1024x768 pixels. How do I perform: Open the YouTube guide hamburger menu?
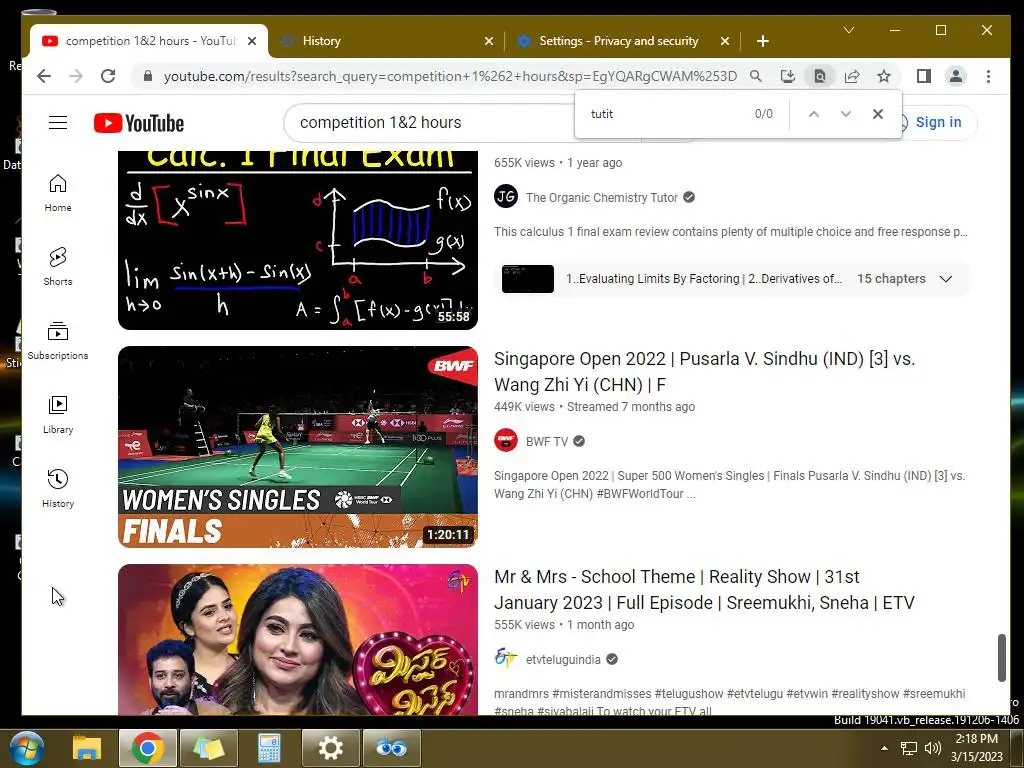(58, 123)
